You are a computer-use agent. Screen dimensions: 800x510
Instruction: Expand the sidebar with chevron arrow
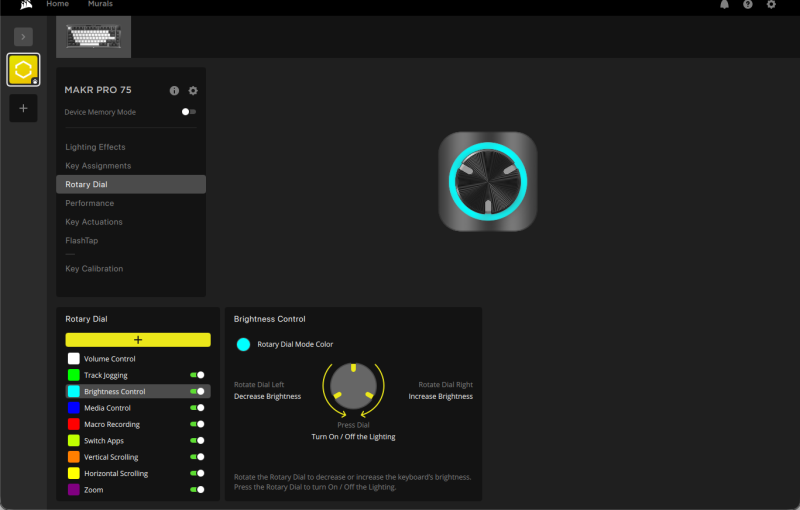23,37
